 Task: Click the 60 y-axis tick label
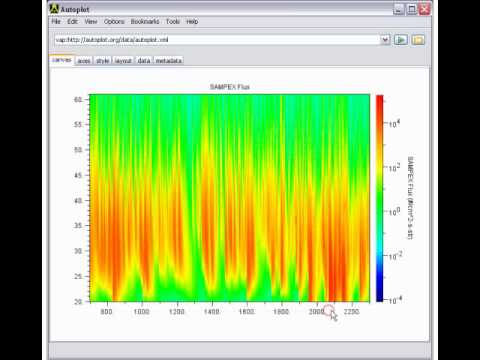pyautogui.click(x=78, y=99)
